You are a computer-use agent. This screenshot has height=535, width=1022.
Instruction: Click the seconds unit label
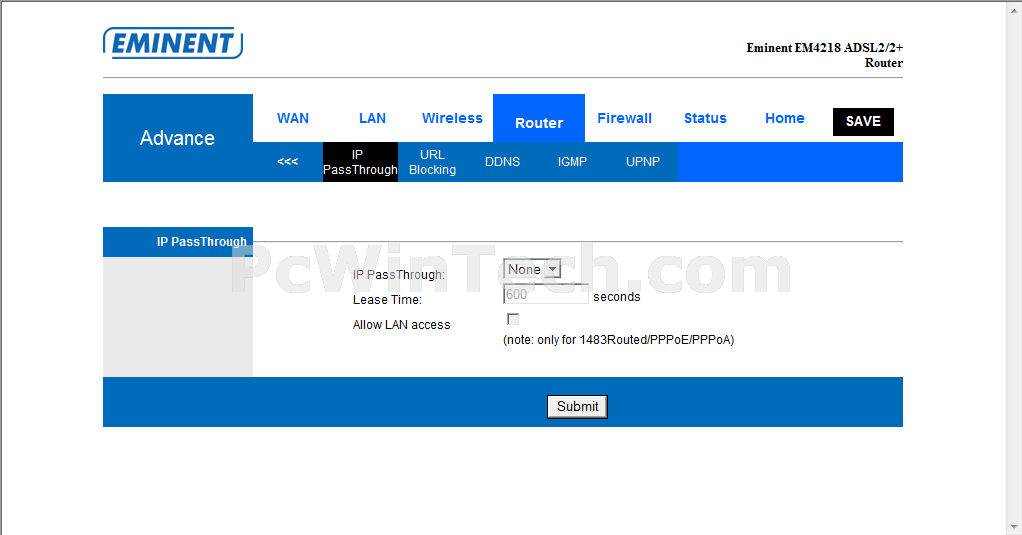point(617,296)
